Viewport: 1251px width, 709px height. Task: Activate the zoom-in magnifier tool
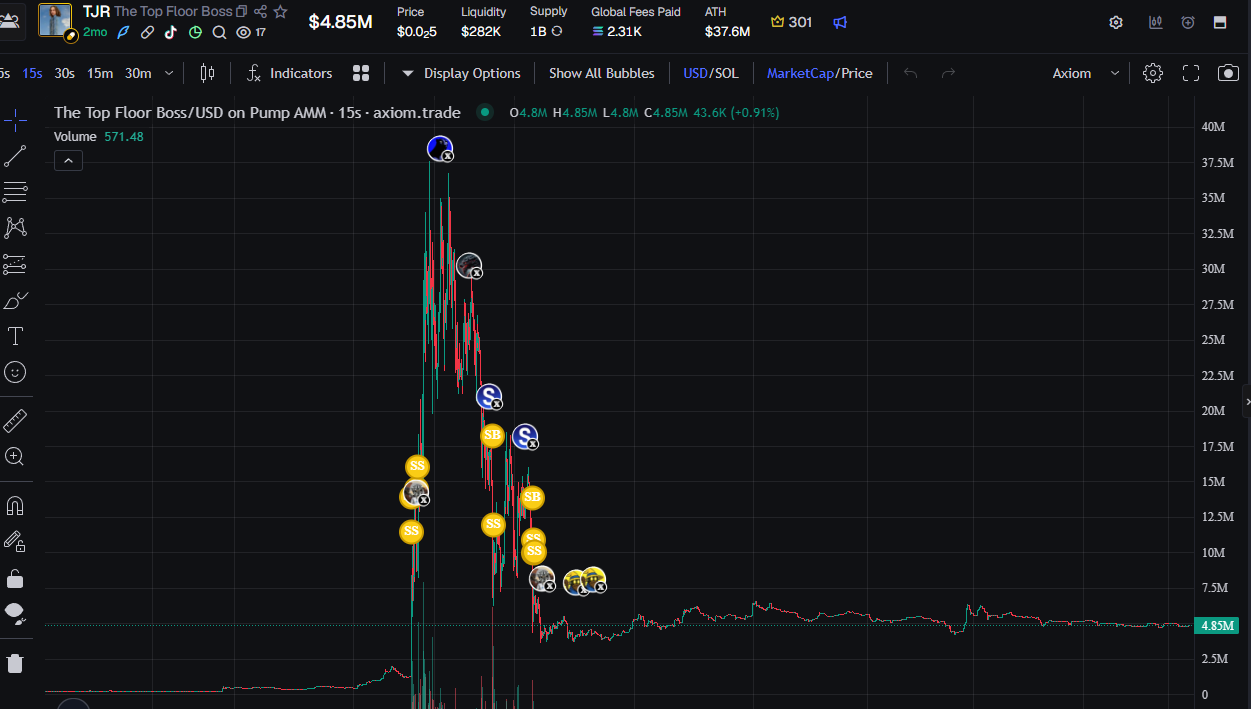click(x=15, y=456)
